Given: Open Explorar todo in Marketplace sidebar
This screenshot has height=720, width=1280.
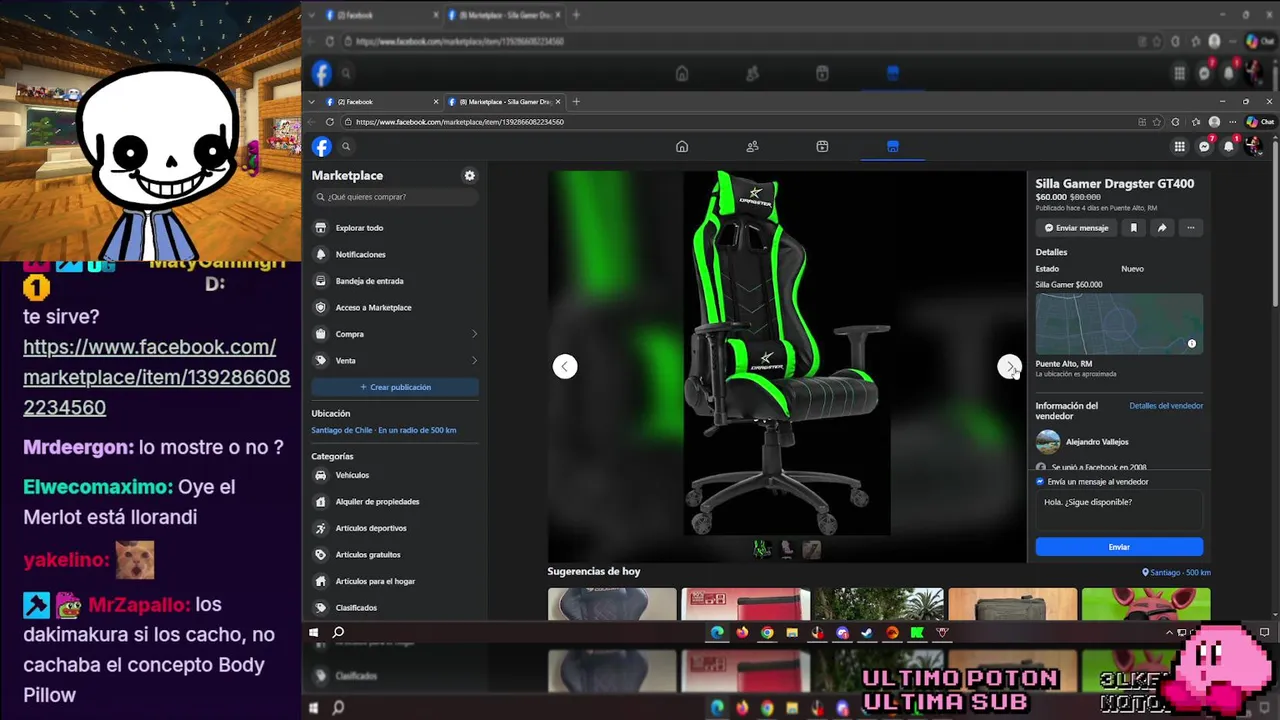Looking at the screenshot, I should coord(395,228).
